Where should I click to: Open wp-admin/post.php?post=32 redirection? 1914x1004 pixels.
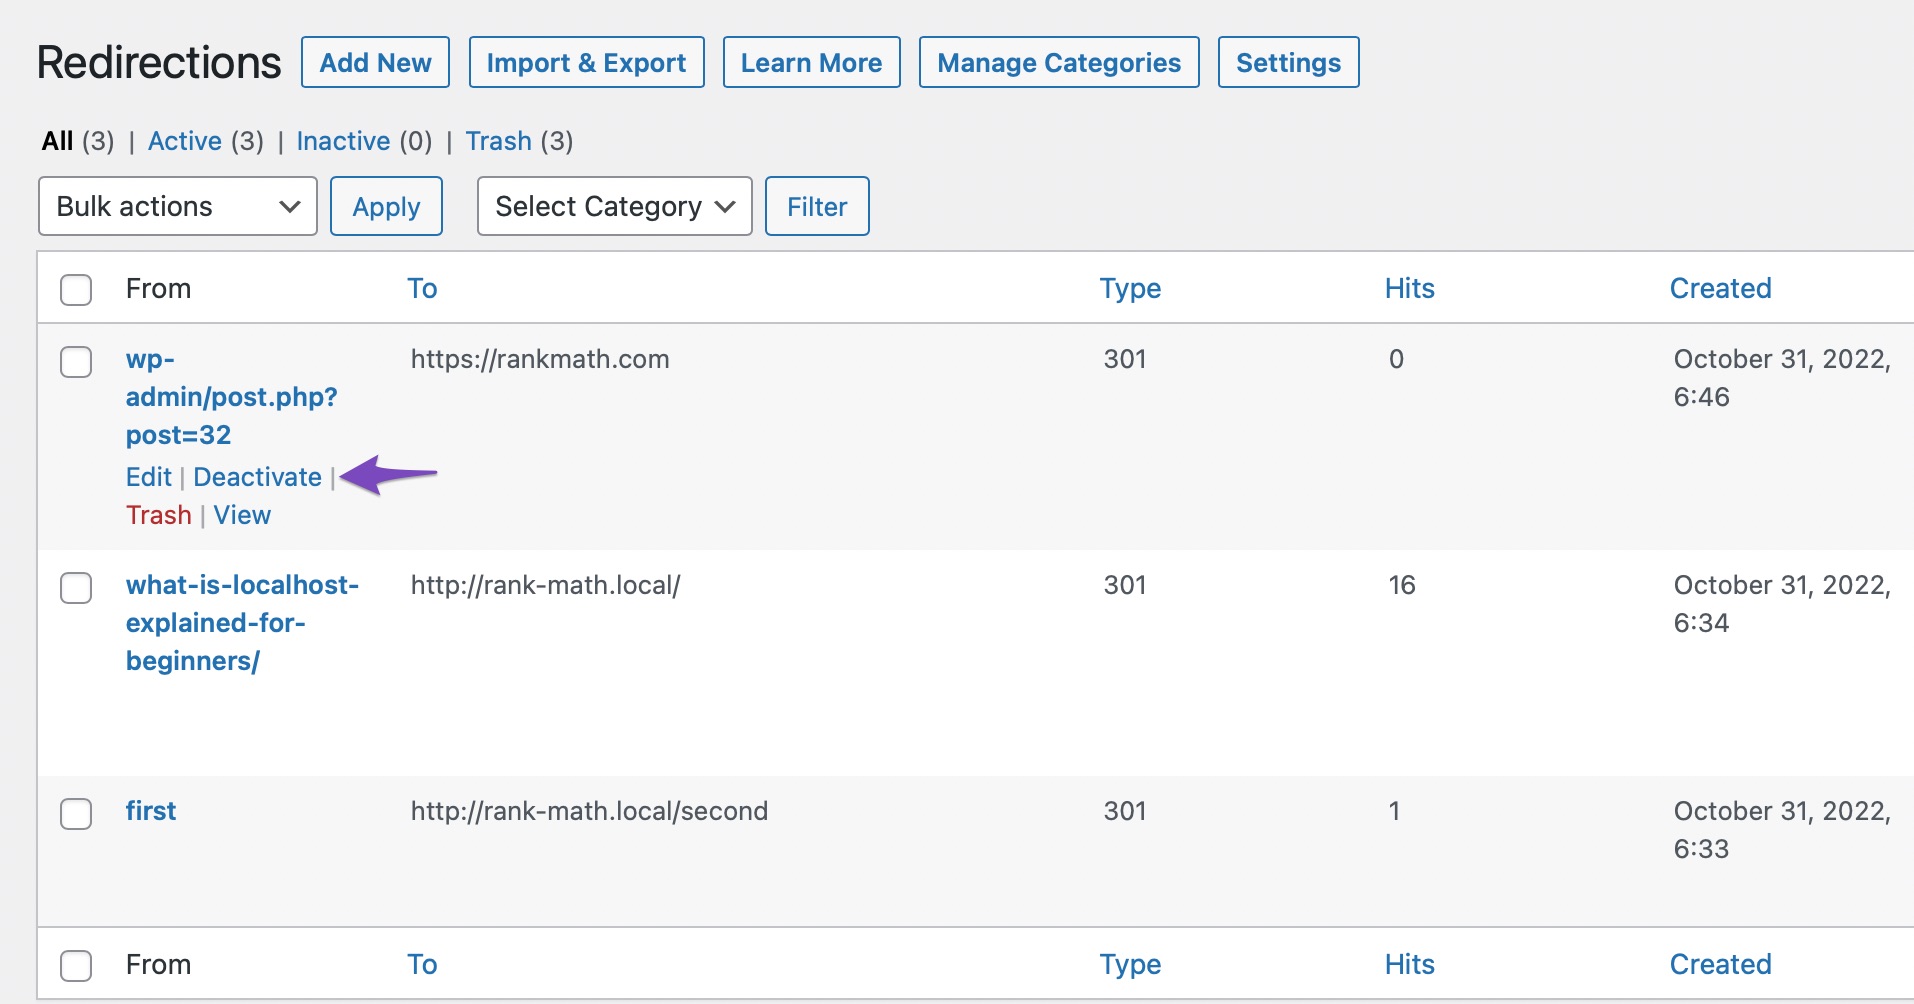coord(232,397)
